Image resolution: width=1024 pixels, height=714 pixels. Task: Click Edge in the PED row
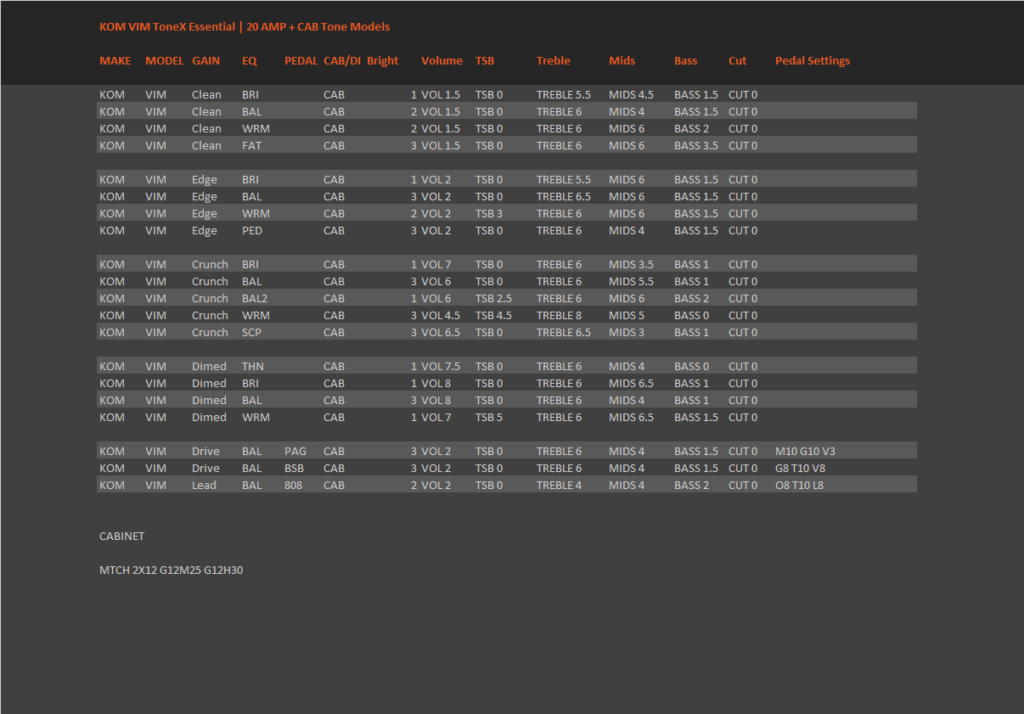click(x=204, y=231)
